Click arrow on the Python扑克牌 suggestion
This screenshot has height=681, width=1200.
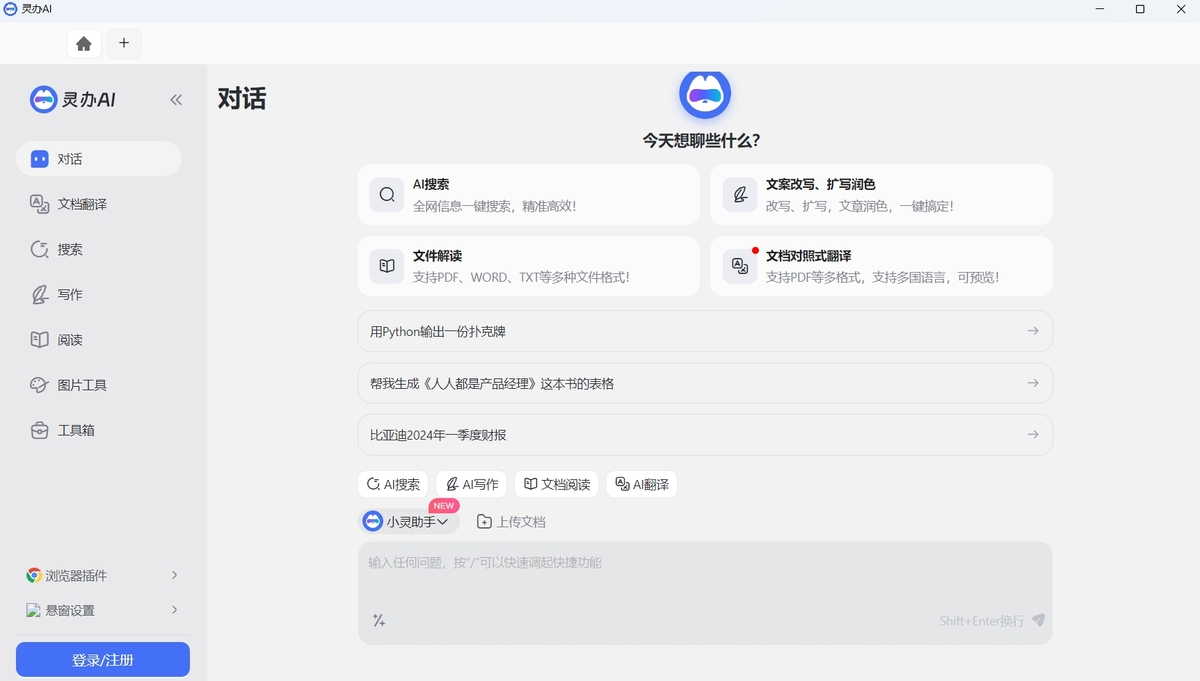[1033, 331]
